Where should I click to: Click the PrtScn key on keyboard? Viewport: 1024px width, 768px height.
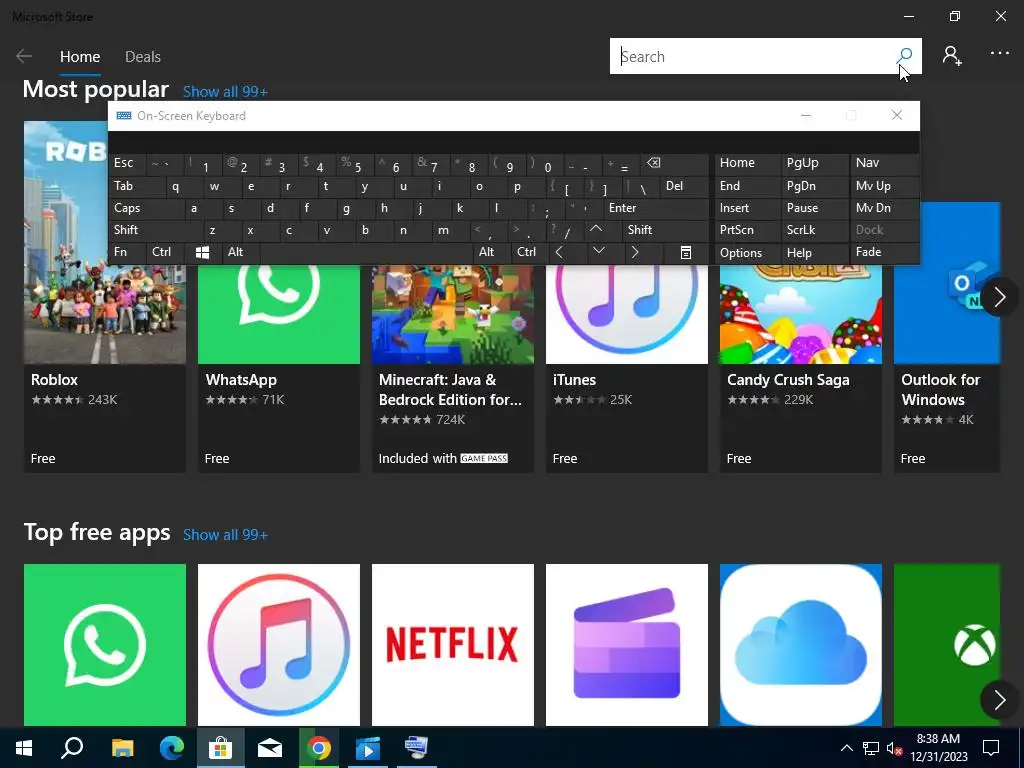coord(747,230)
